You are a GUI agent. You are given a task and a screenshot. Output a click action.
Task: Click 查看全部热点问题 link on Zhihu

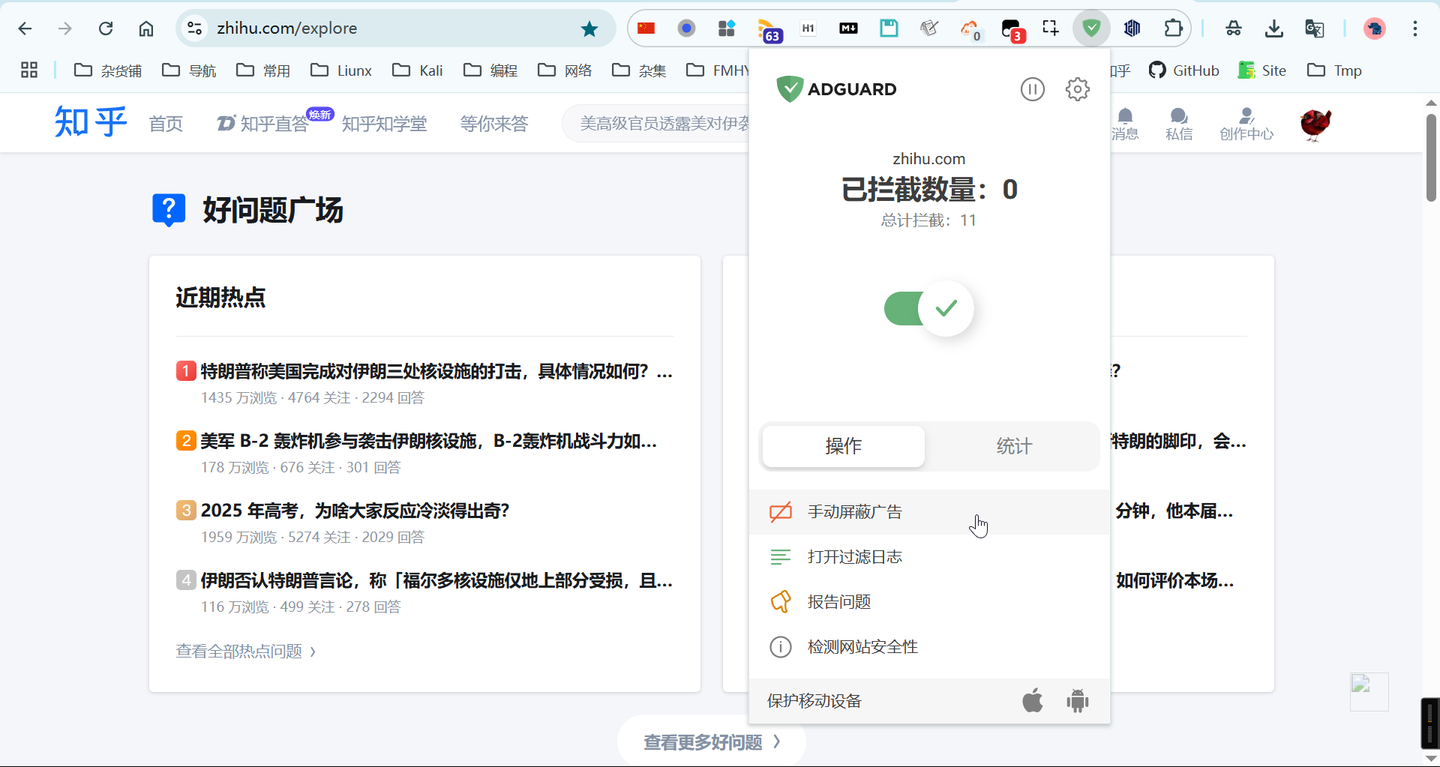(x=240, y=650)
